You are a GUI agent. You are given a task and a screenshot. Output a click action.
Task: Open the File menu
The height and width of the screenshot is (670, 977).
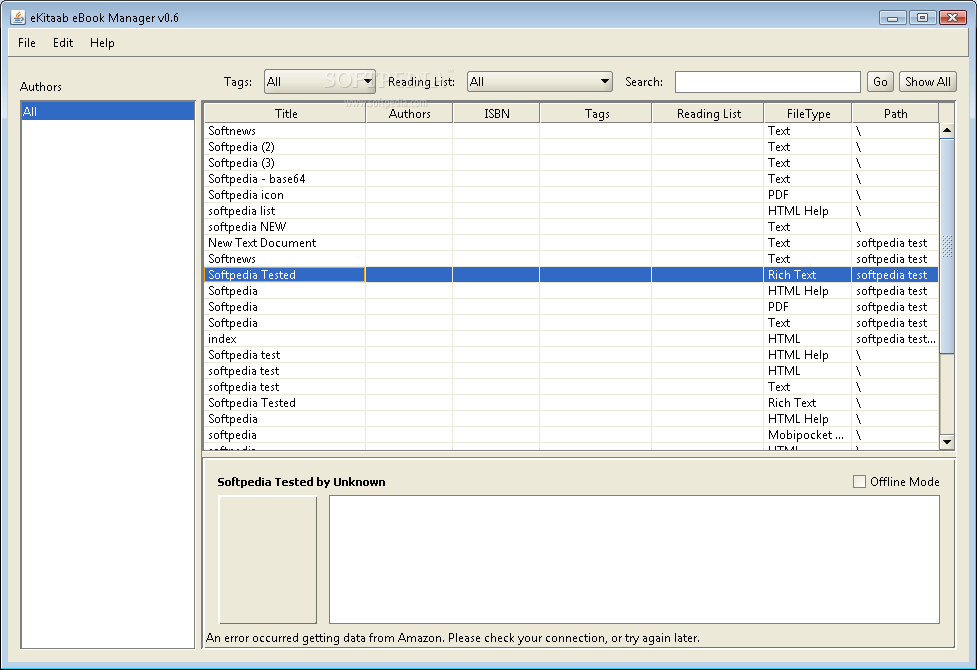click(x=25, y=43)
